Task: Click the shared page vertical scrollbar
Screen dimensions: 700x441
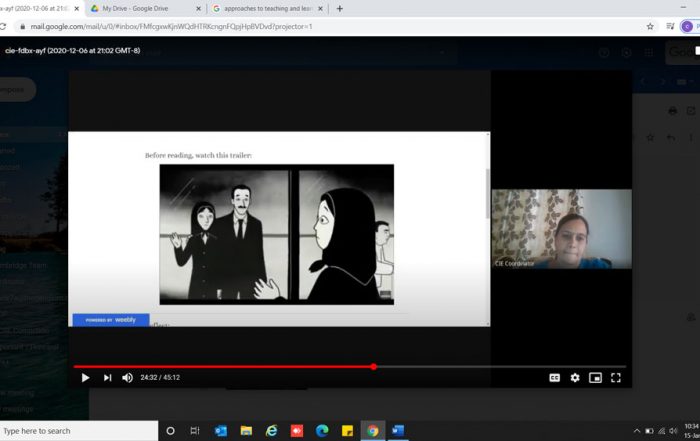Action: coord(488,193)
